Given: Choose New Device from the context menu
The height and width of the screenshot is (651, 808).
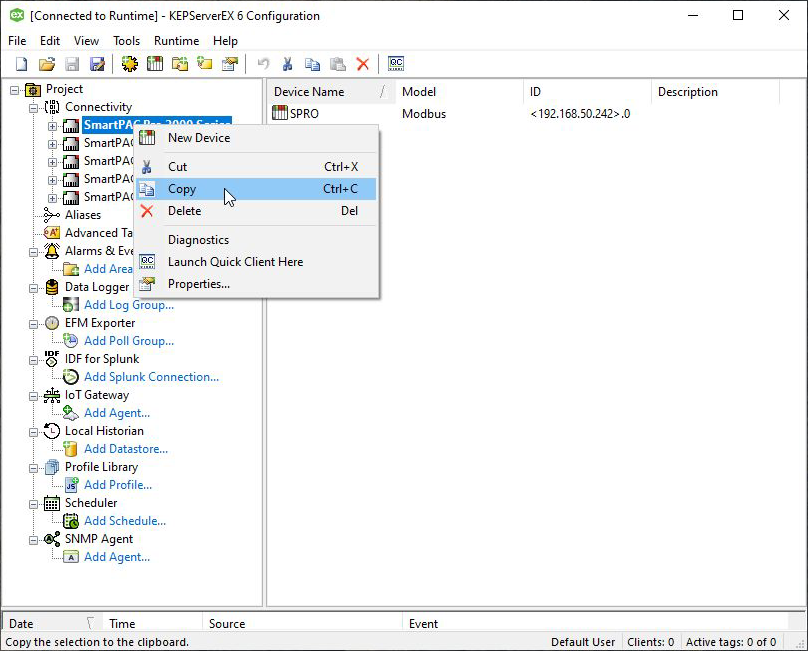Looking at the screenshot, I should 198,138.
